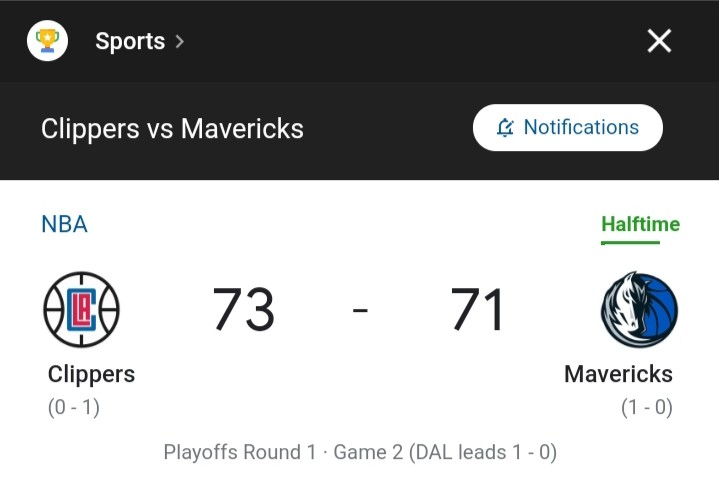Click the Clippers team logo

coord(82,310)
